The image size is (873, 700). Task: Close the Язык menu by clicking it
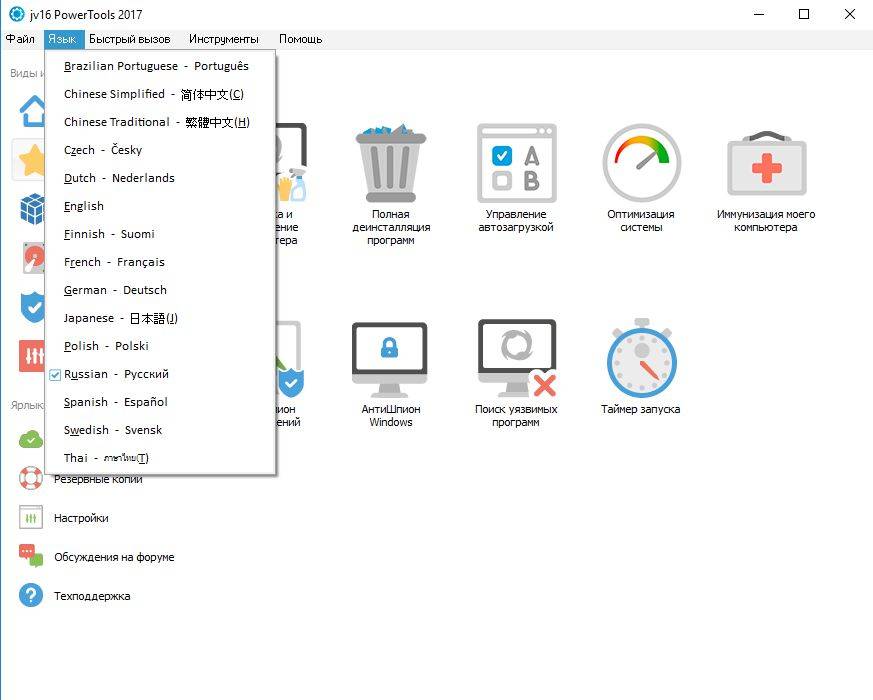pos(62,39)
